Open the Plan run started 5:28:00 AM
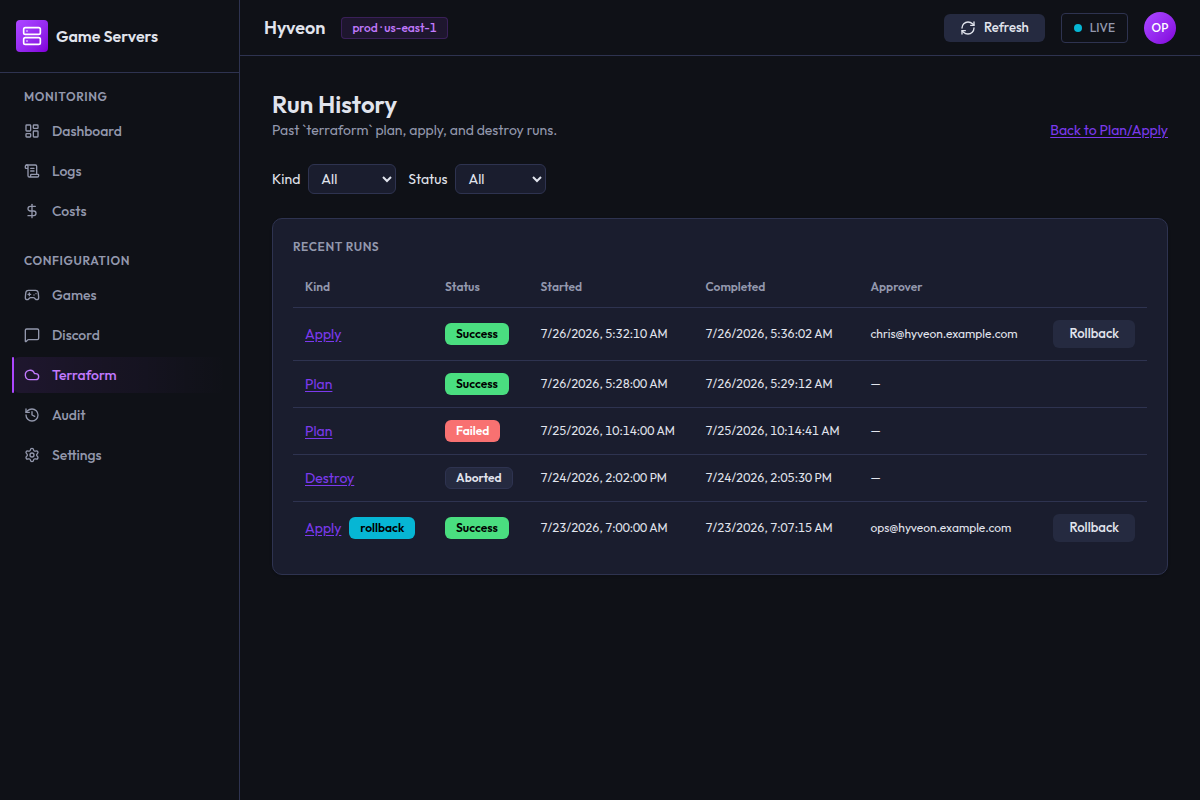This screenshot has height=800, width=1200. 319,384
